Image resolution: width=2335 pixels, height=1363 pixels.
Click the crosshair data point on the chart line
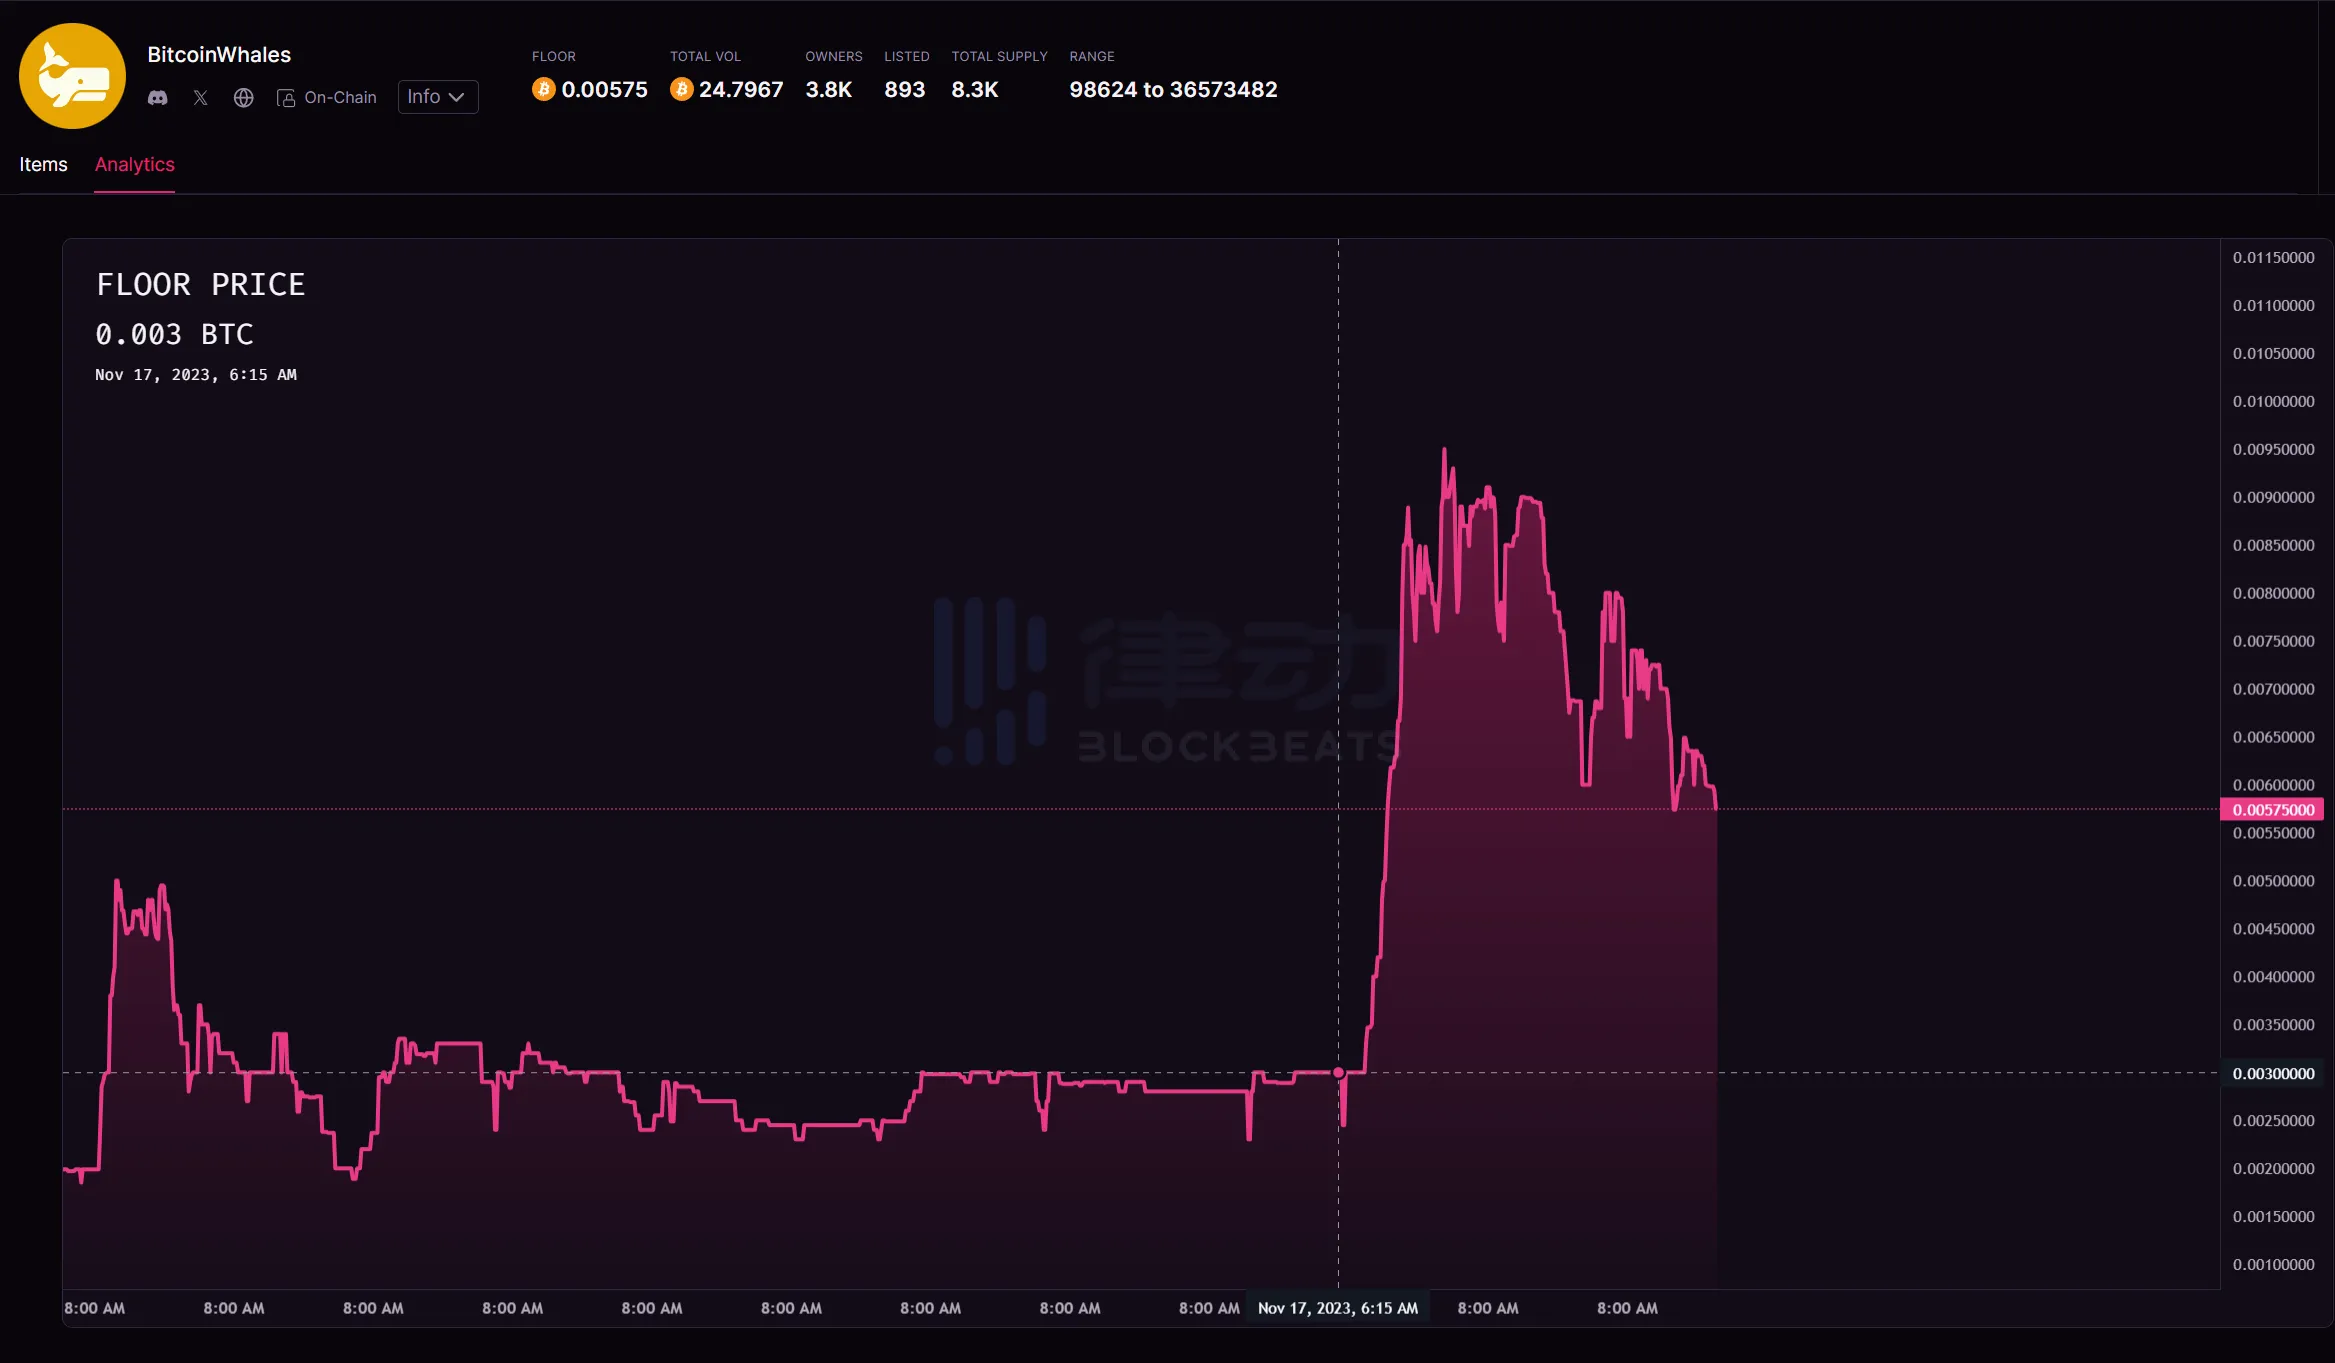1338,1073
